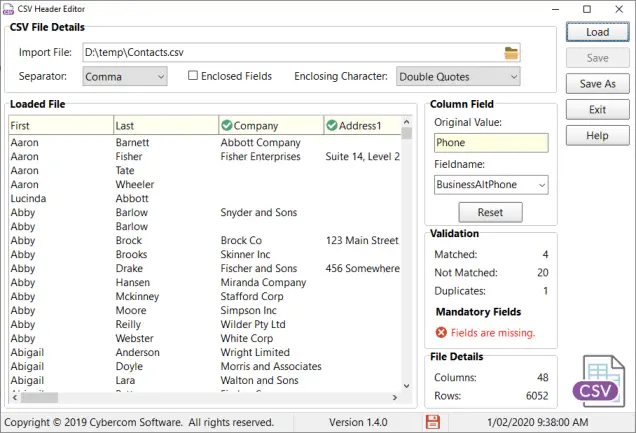Click the Brock Co company cell

pyautogui.click(x=241, y=240)
